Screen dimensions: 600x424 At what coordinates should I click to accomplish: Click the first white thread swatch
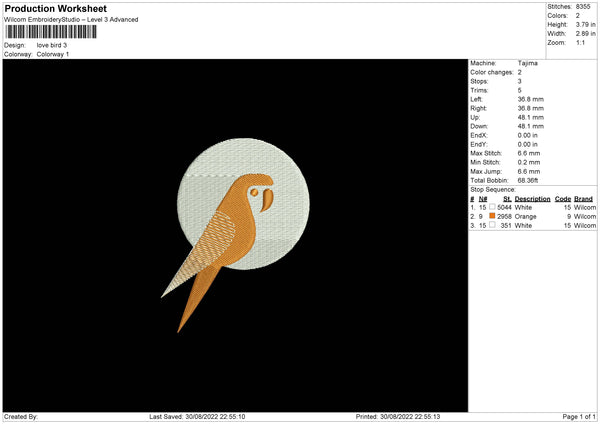click(x=493, y=207)
